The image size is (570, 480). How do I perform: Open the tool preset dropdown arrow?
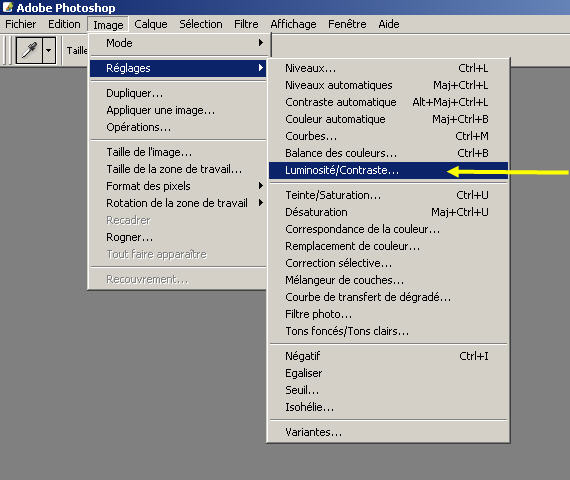[x=49, y=50]
